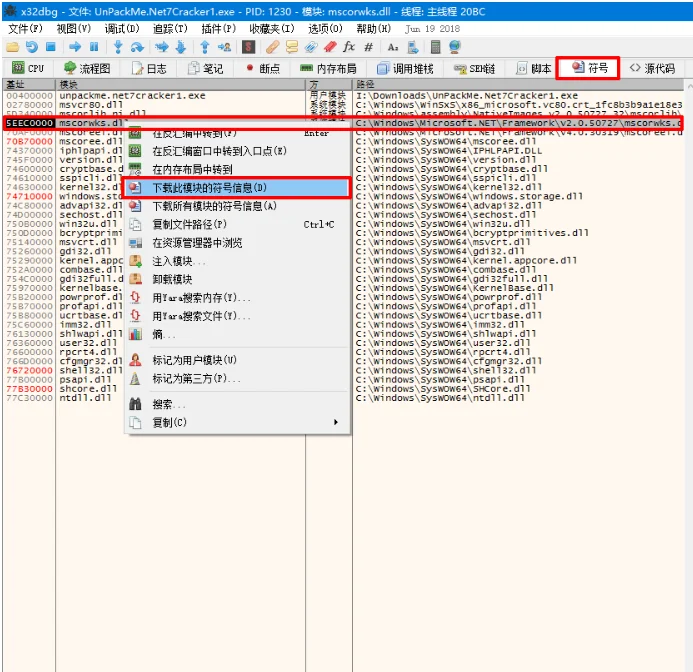Open variables with the hash icon
This screenshot has width=693, height=672.
coord(369,46)
